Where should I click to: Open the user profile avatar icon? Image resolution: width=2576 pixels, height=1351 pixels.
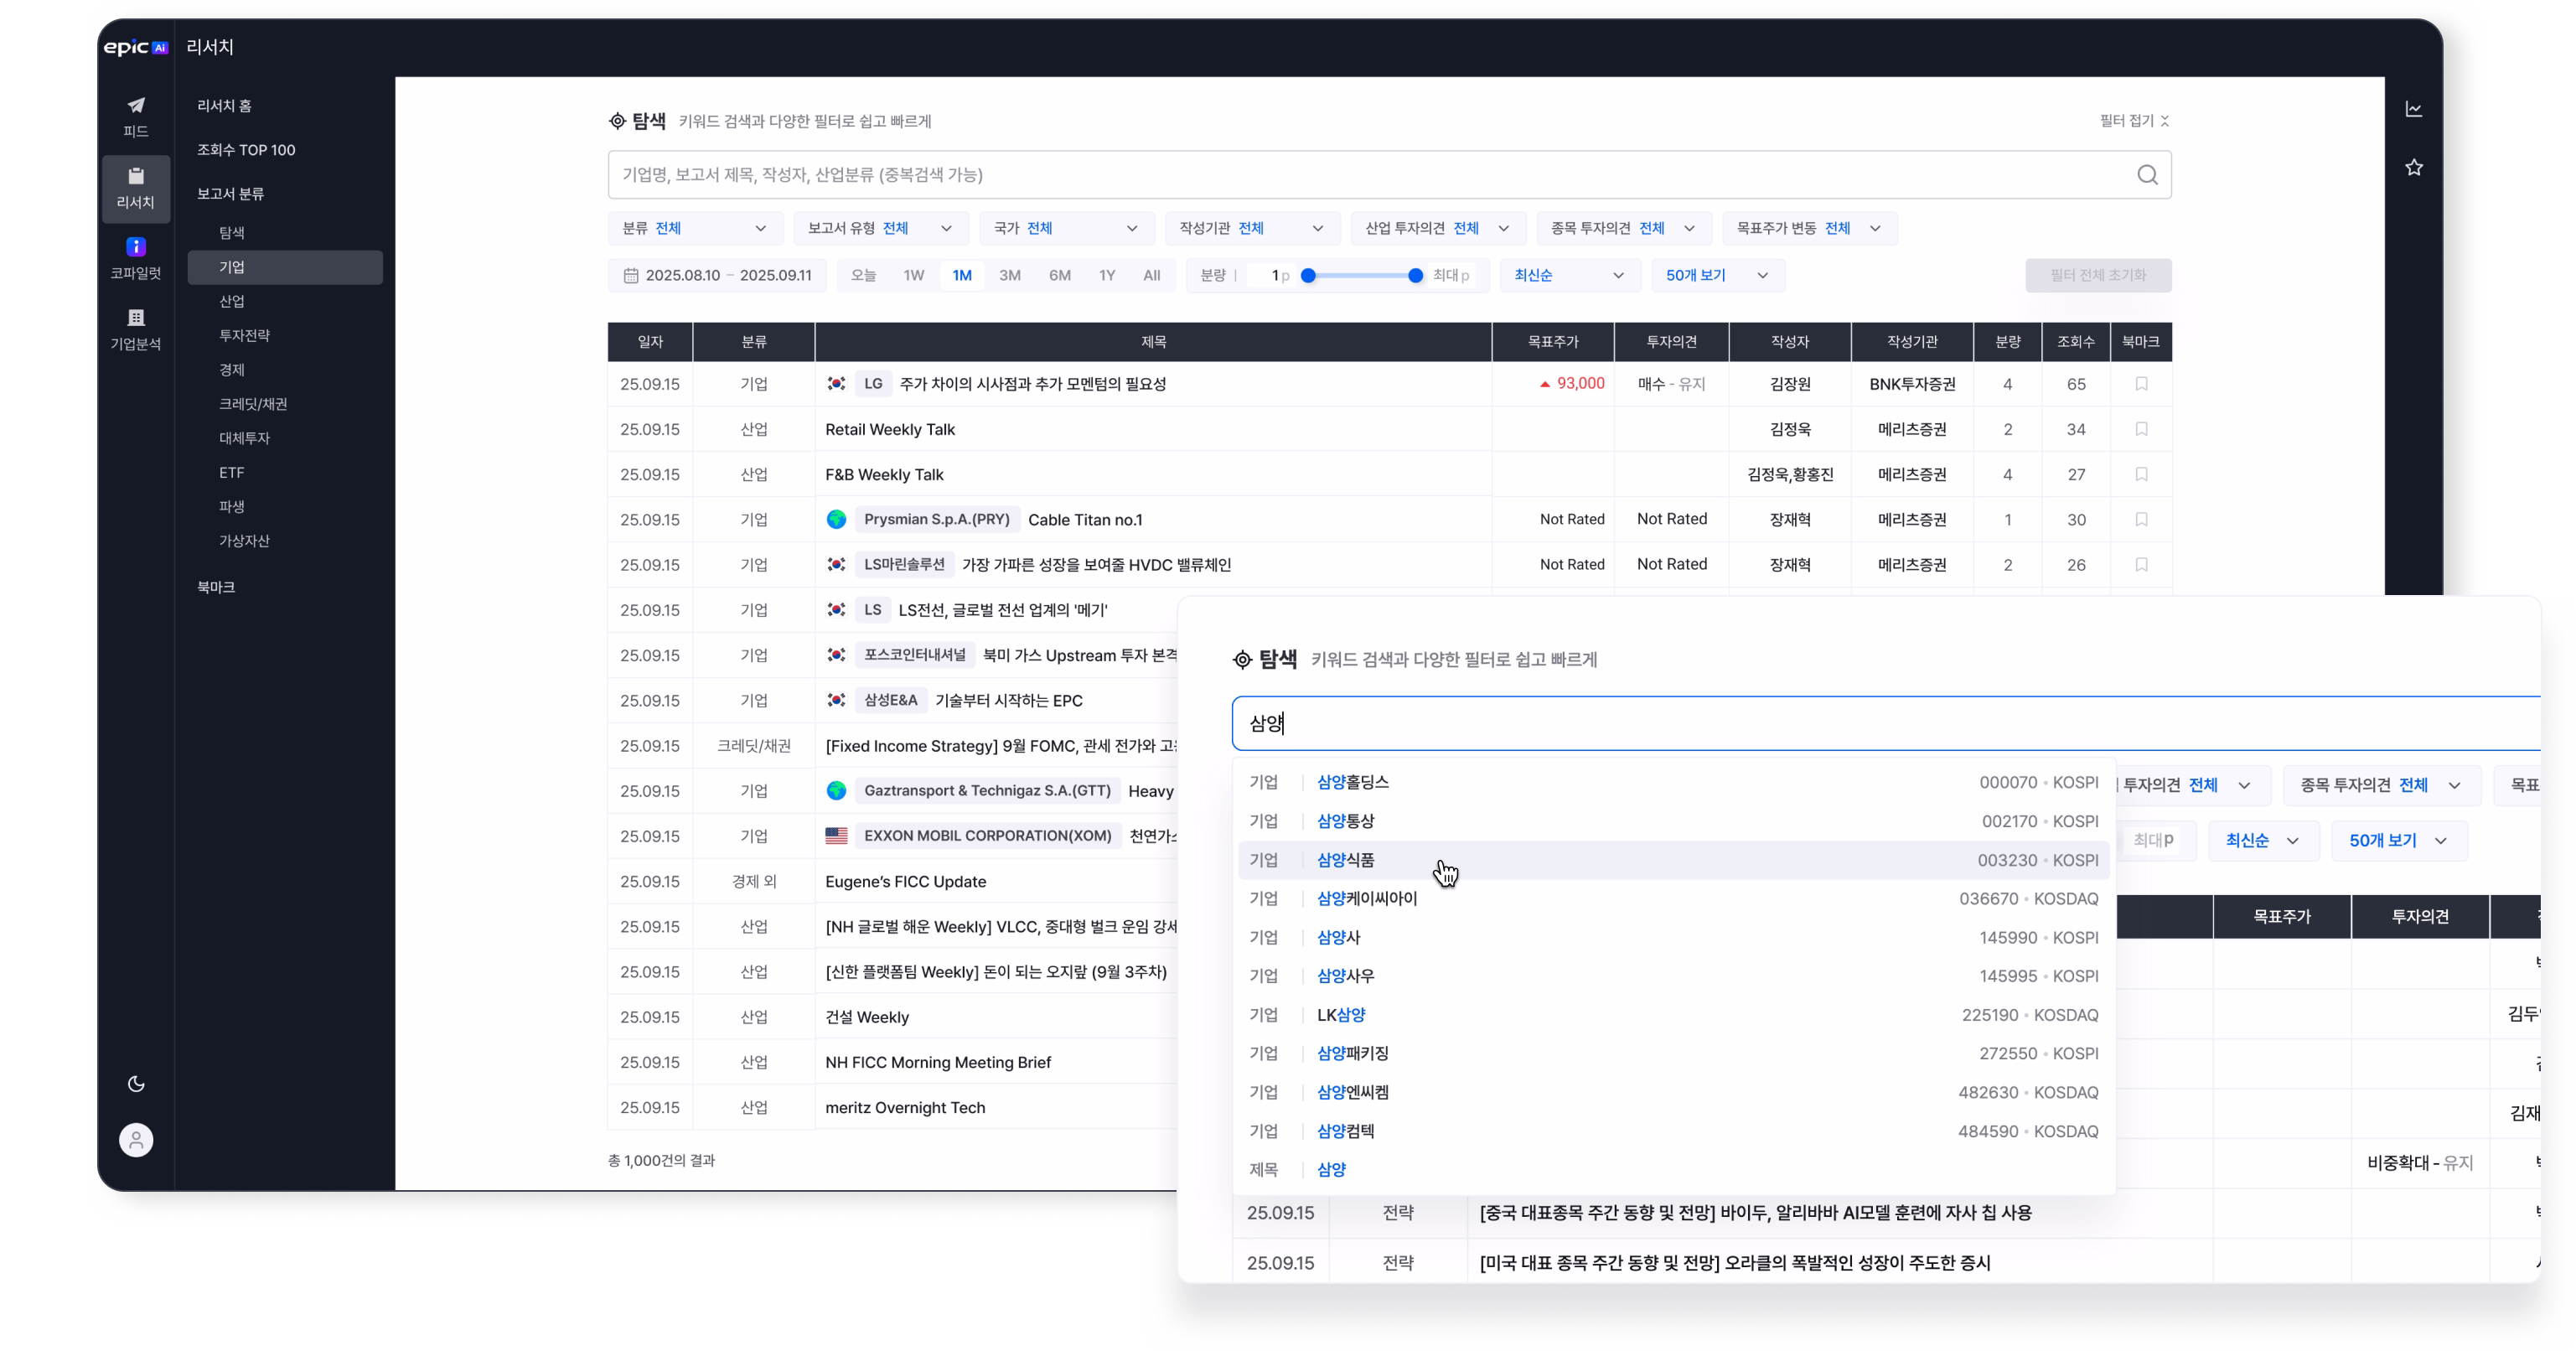(x=136, y=1140)
